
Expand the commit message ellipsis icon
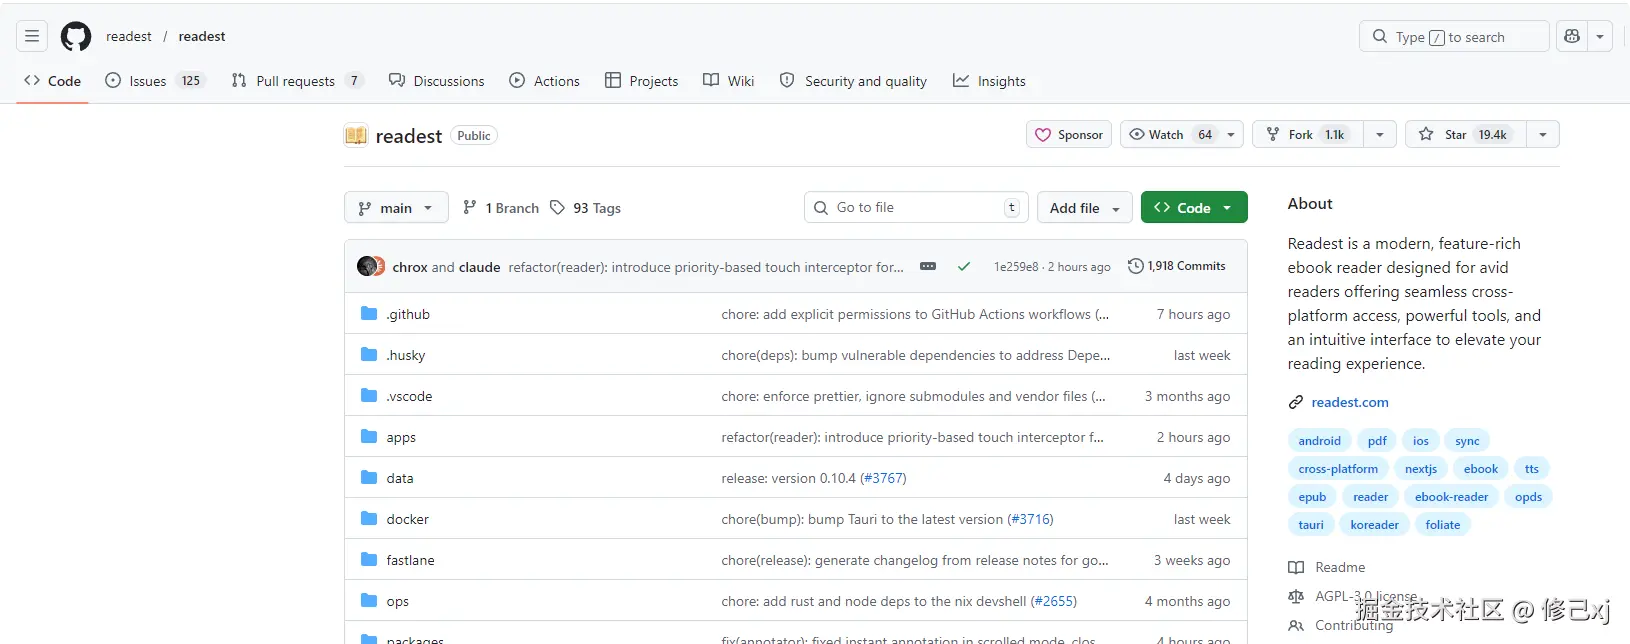click(928, 266)
